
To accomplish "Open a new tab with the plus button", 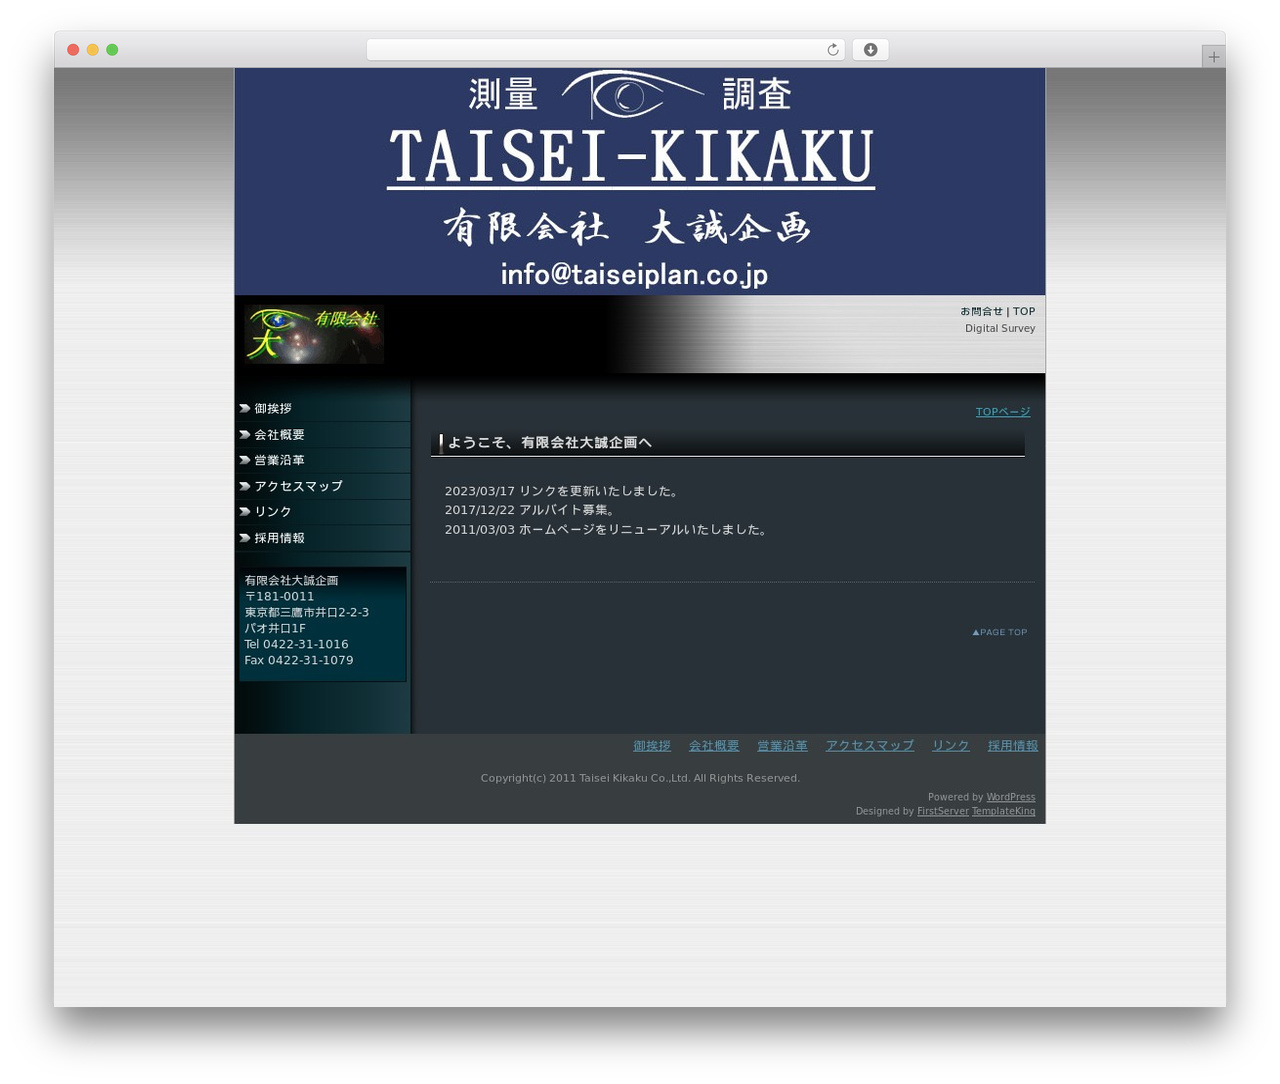I will [1213, 57].
